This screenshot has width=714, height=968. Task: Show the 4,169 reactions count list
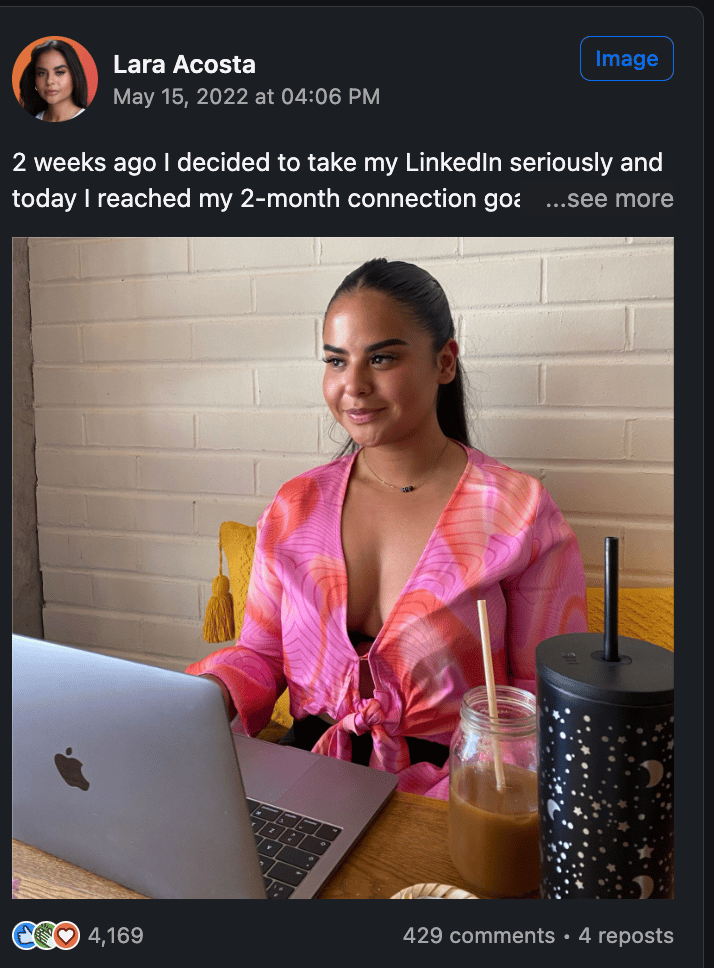coord(115,935)
